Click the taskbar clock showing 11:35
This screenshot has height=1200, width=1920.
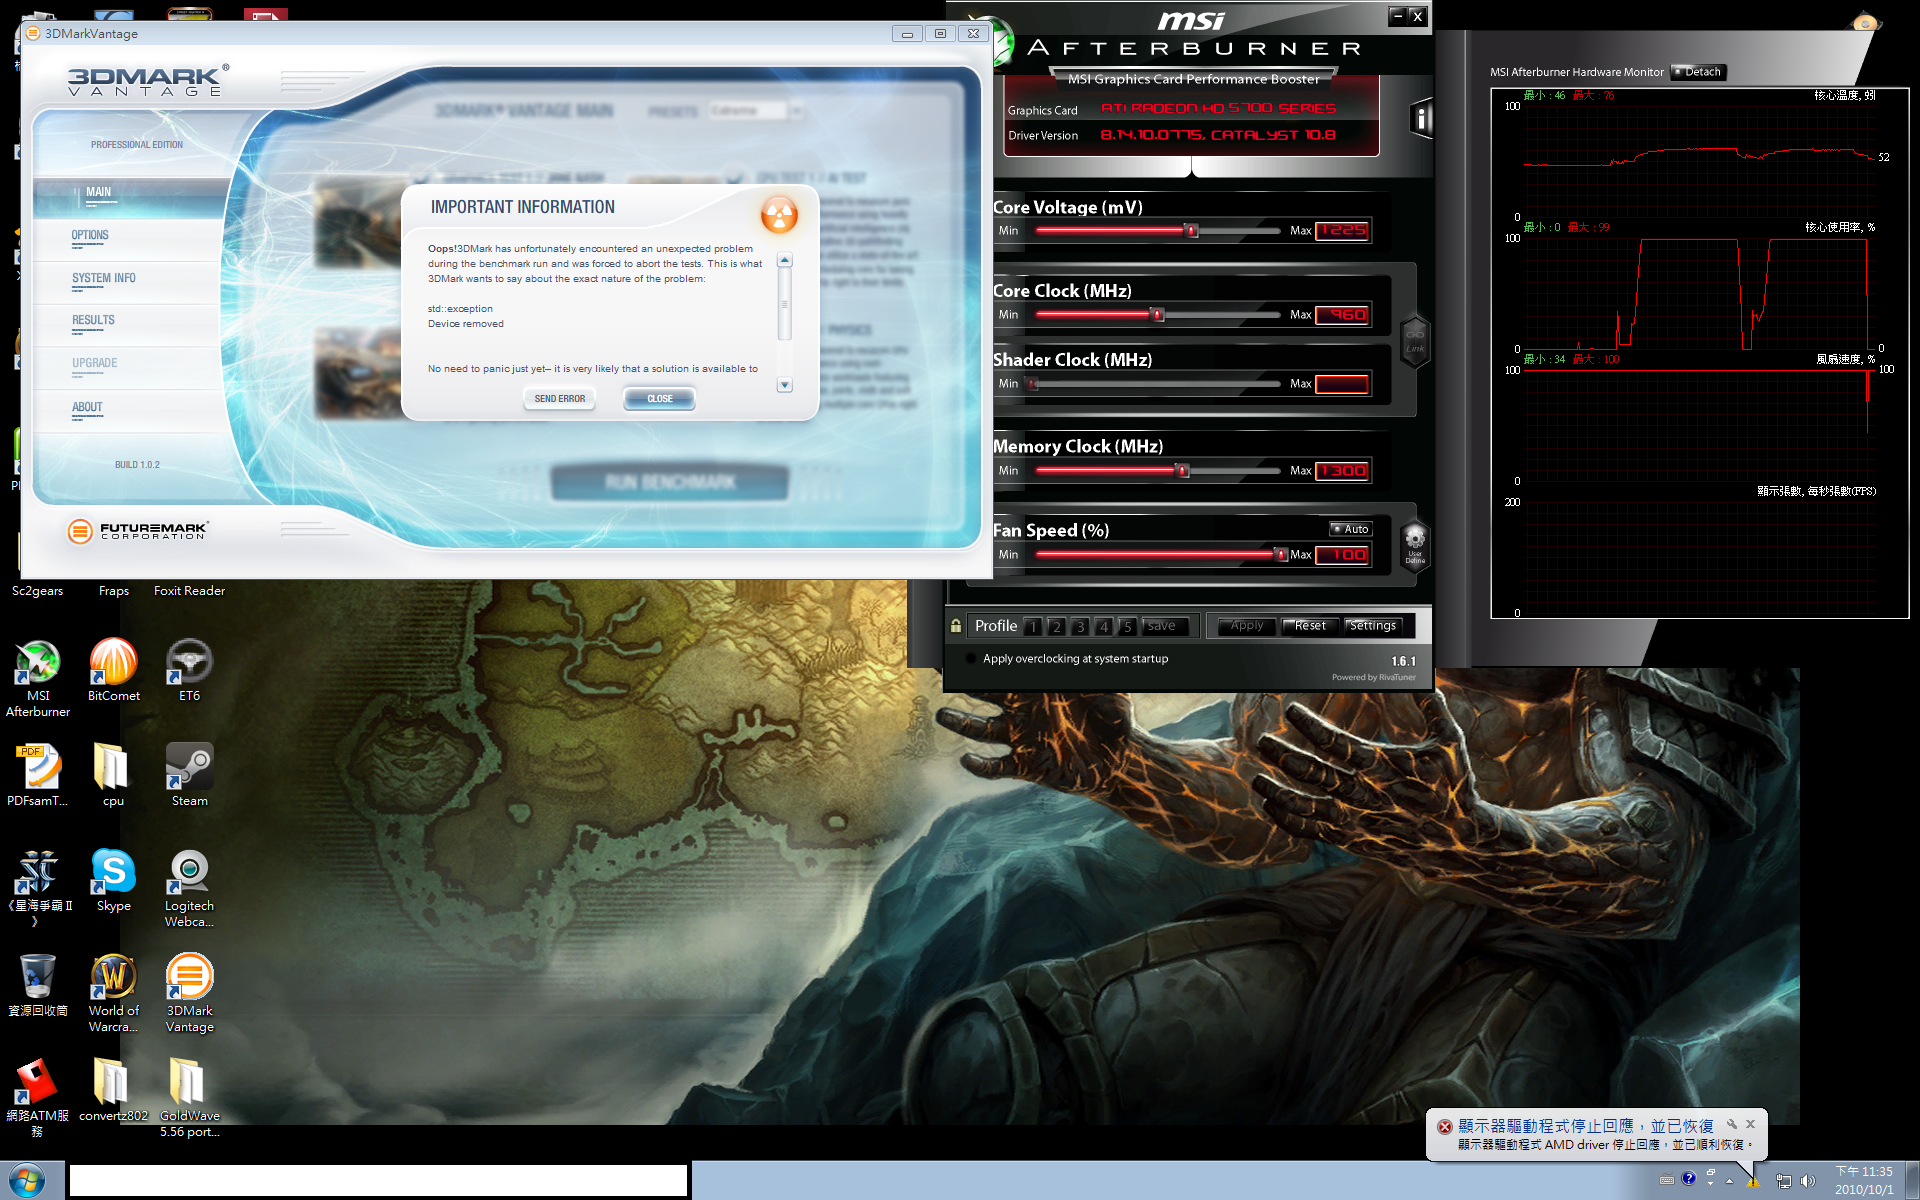point(1863,1181)
